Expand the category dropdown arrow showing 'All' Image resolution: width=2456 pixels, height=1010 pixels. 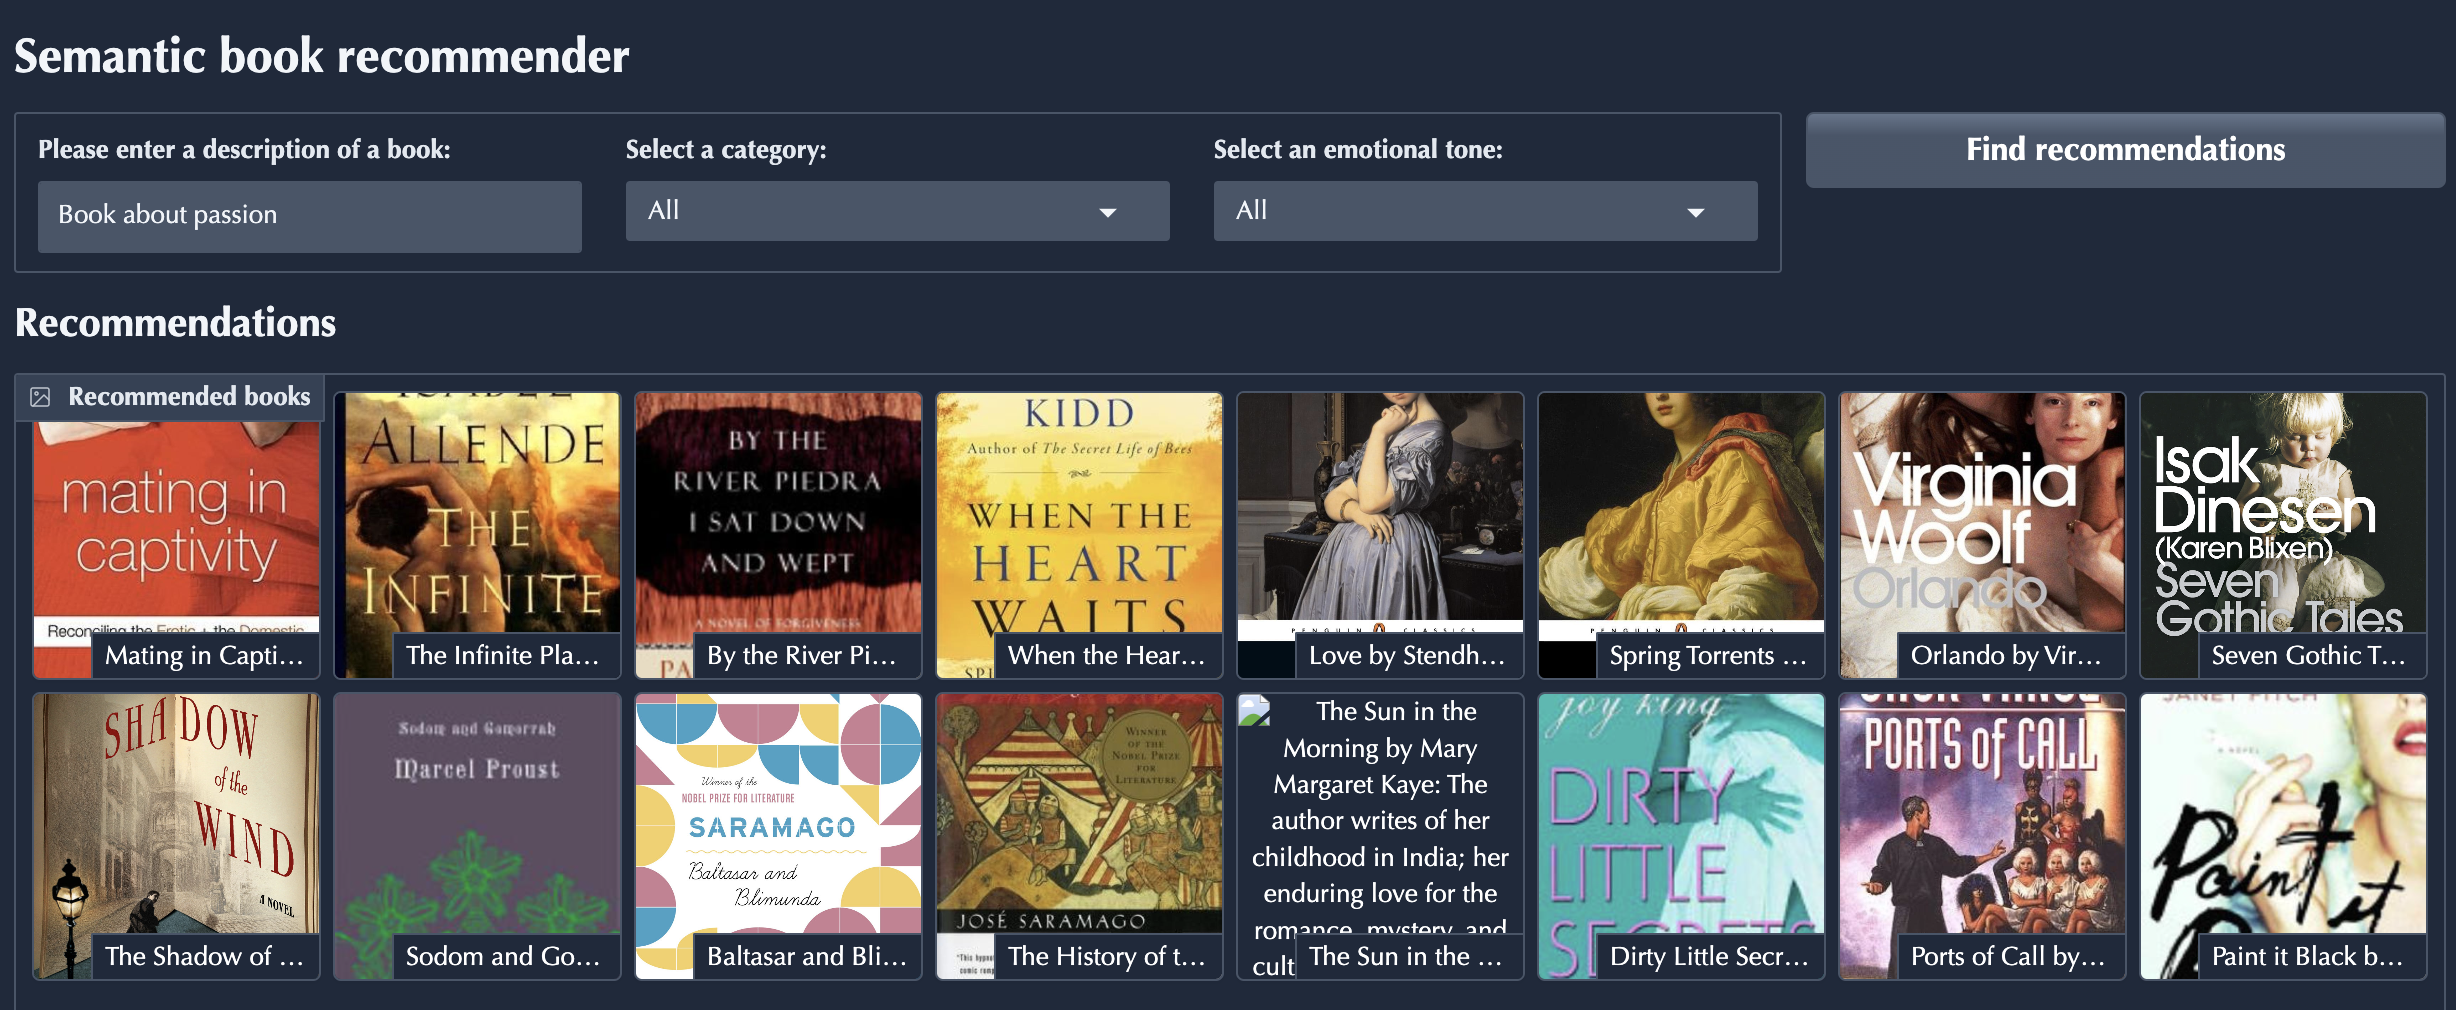click(x=1108, y=211)
